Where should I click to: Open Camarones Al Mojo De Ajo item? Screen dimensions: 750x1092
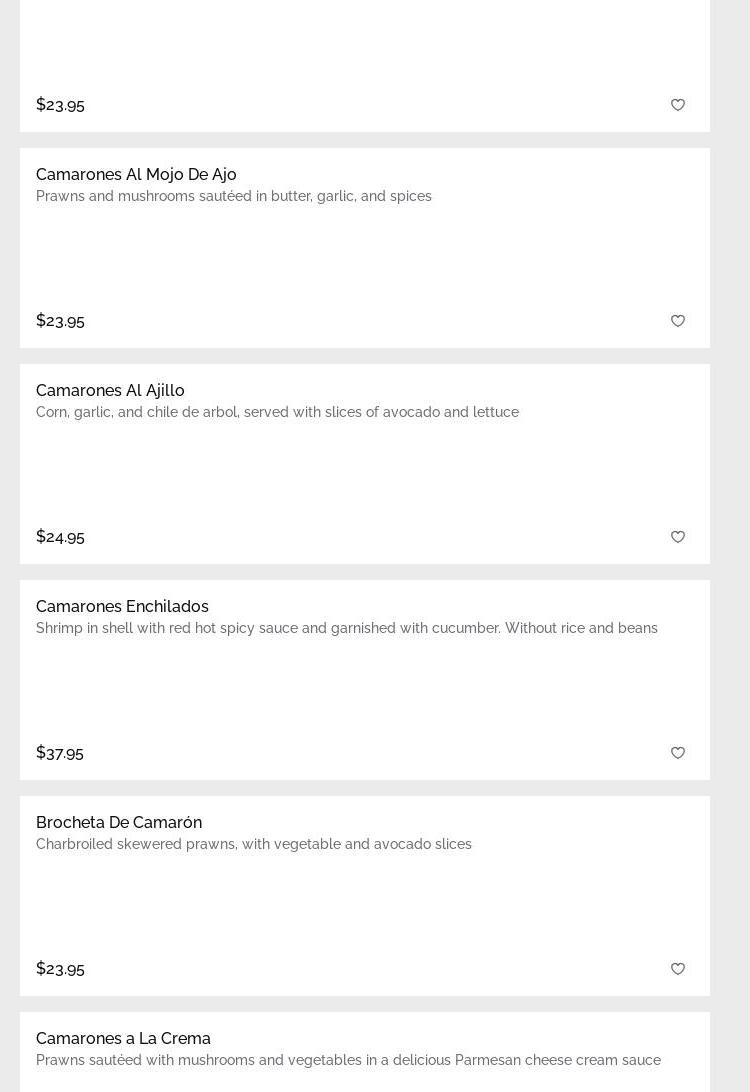tap(136, 174)
